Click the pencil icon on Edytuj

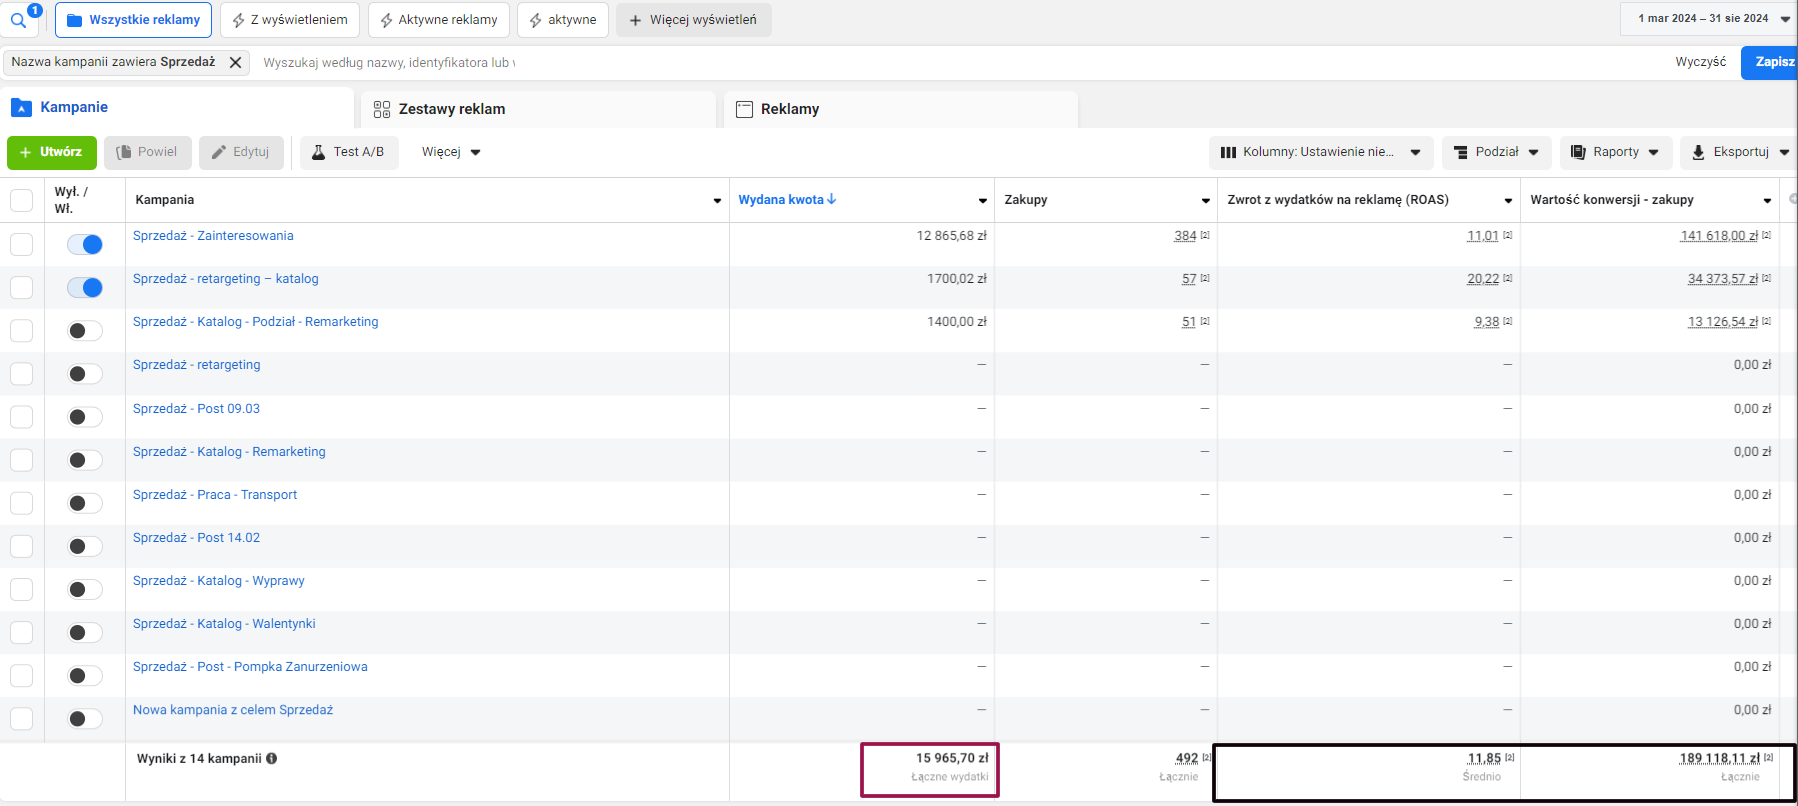point(219,152)
